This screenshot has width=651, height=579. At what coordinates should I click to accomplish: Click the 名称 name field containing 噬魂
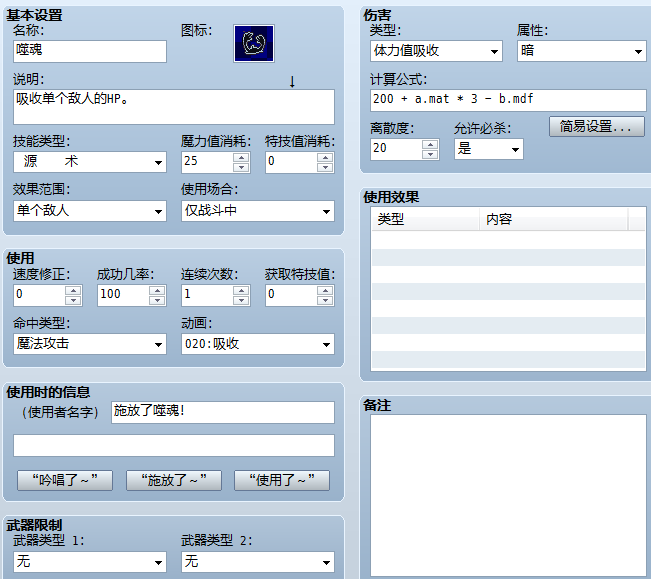click(x=90, y=51)
